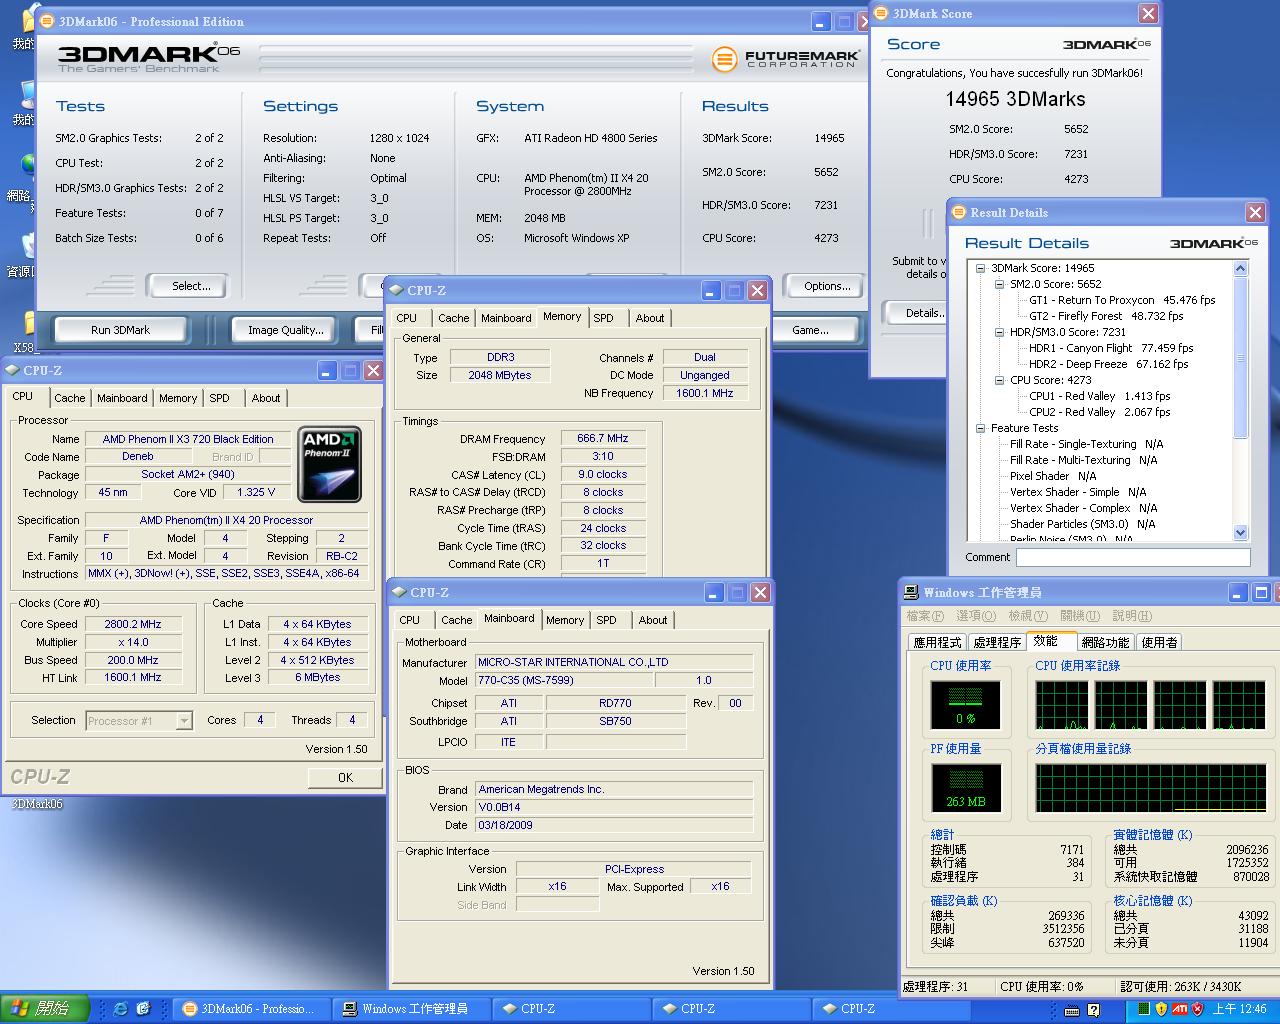Screen dimensions: 1280x1024
Task: Launch Internet Explorer from quick launch
Action: (121, 1009)
